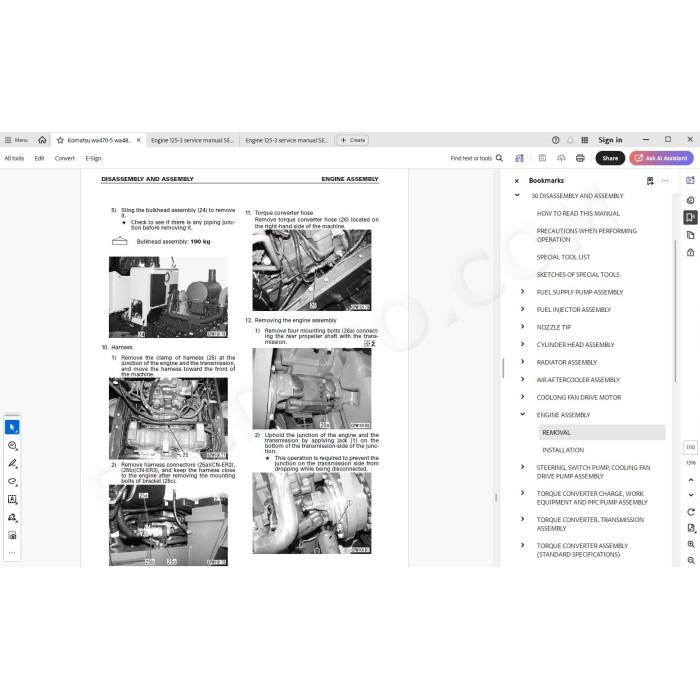Go to next page with down arrow
This screenshot has width=700, height=700.
click(691, 495)
